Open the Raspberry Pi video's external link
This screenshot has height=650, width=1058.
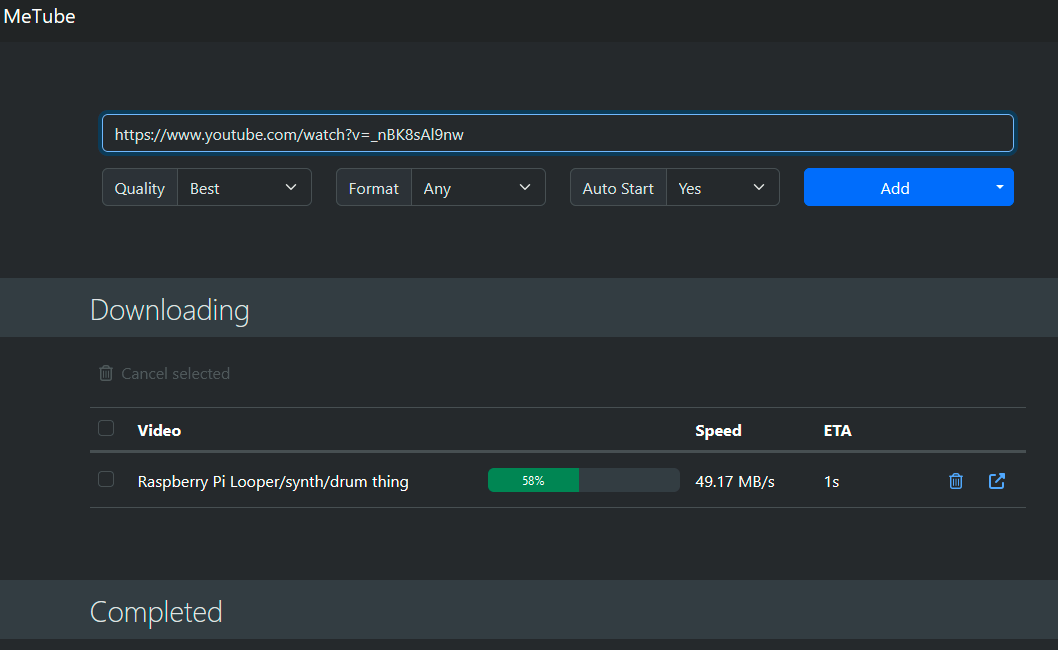(x=996, y=481)
